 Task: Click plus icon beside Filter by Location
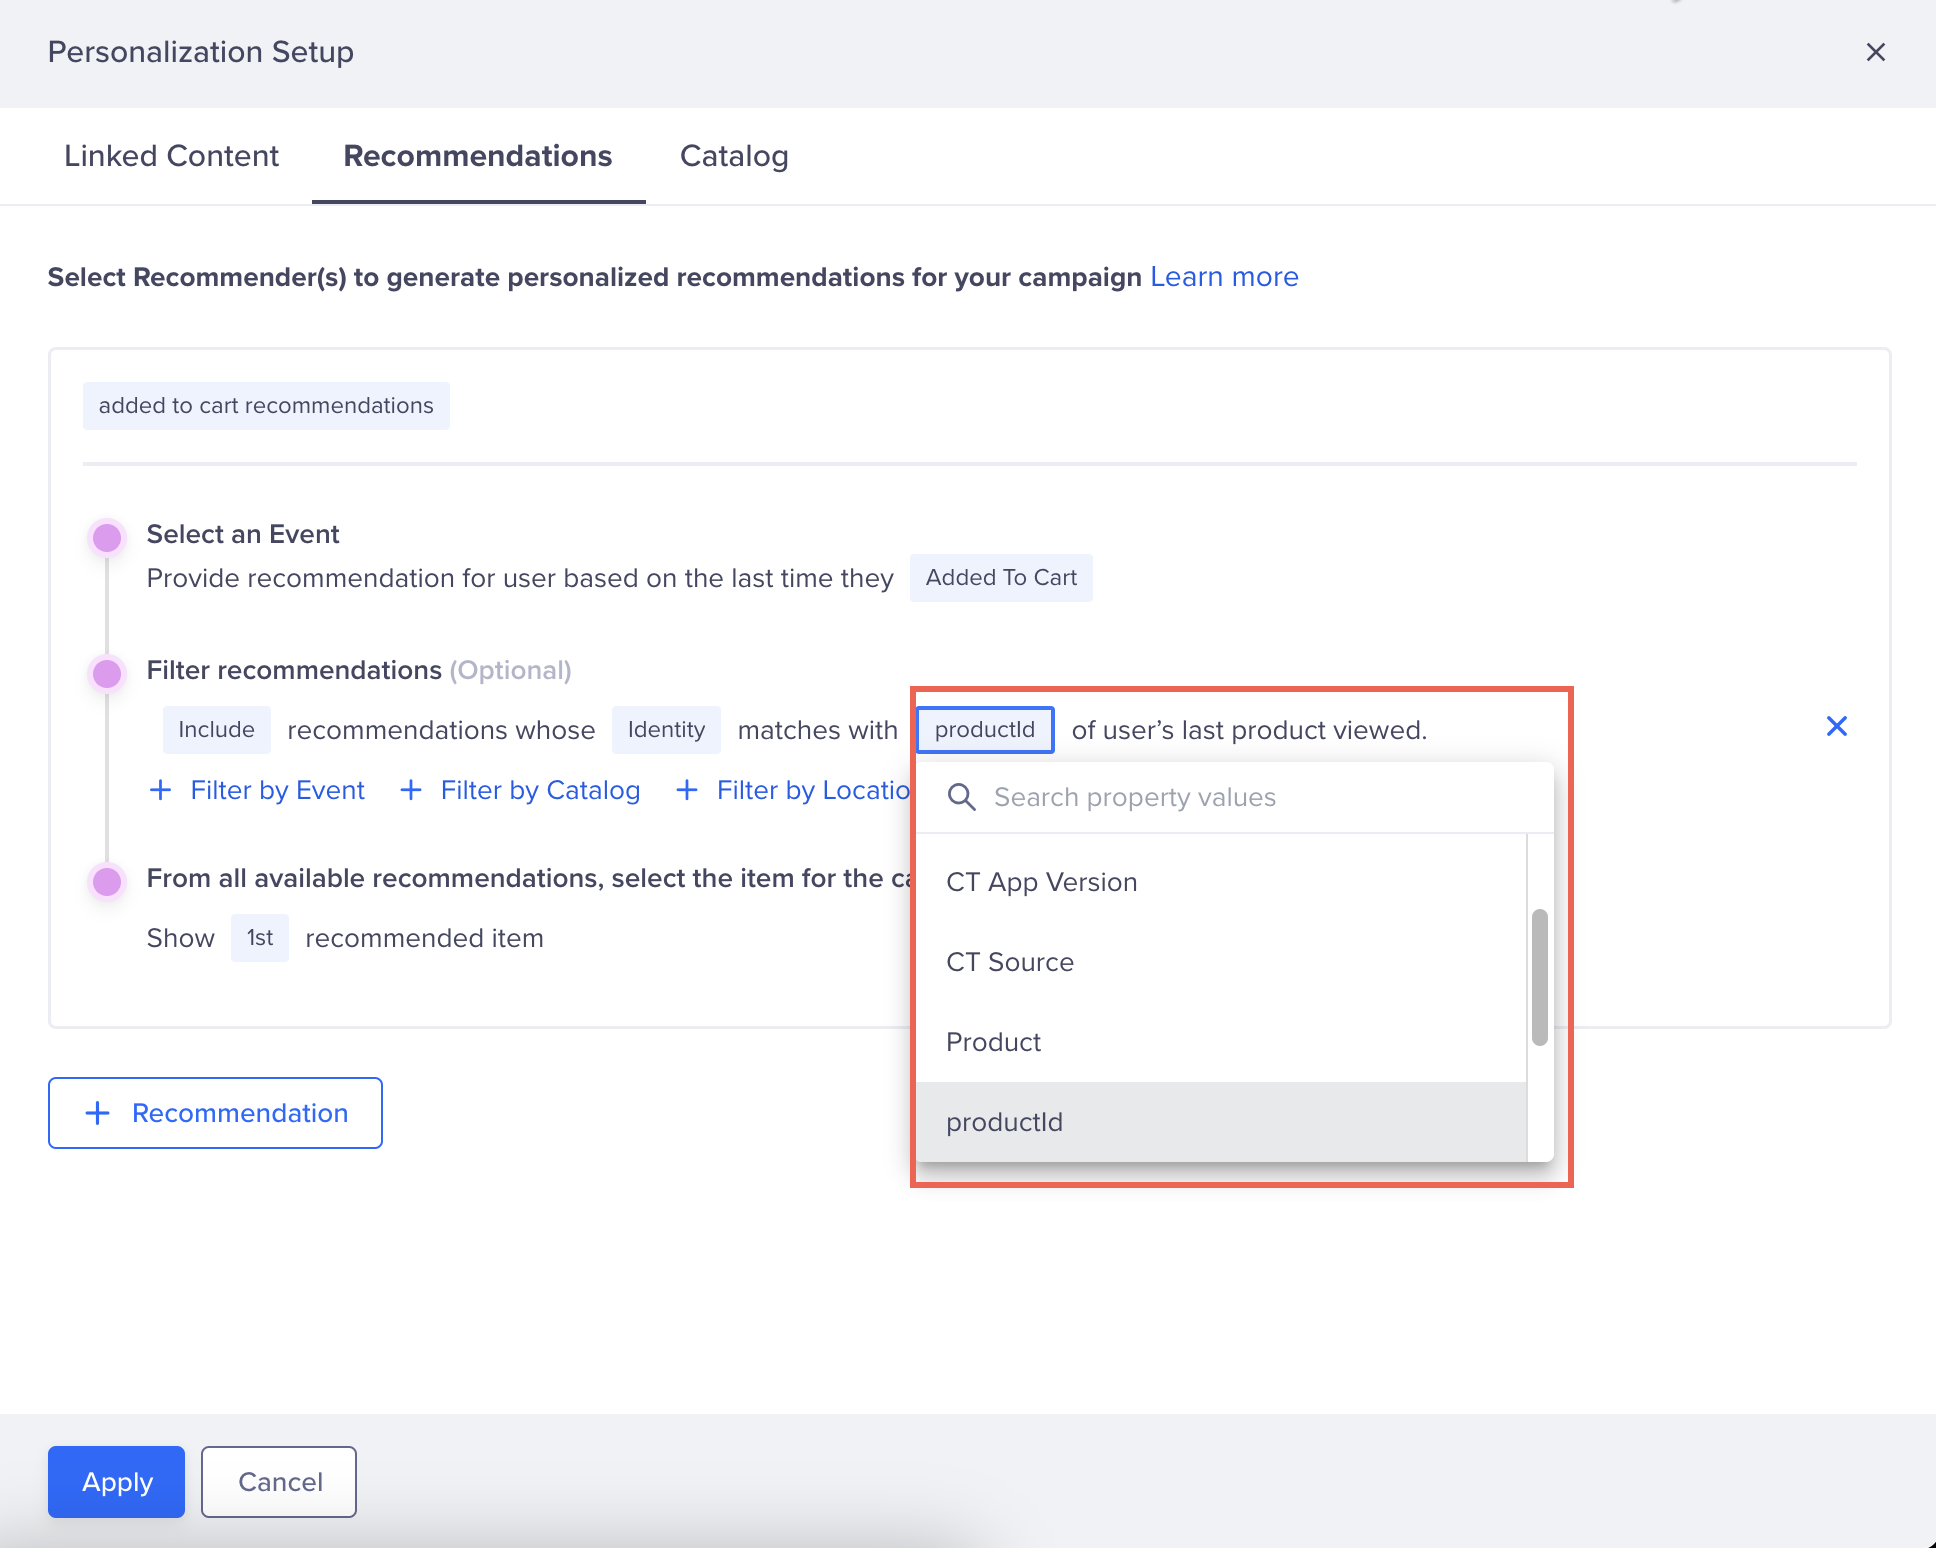click(x=687, y=790)
